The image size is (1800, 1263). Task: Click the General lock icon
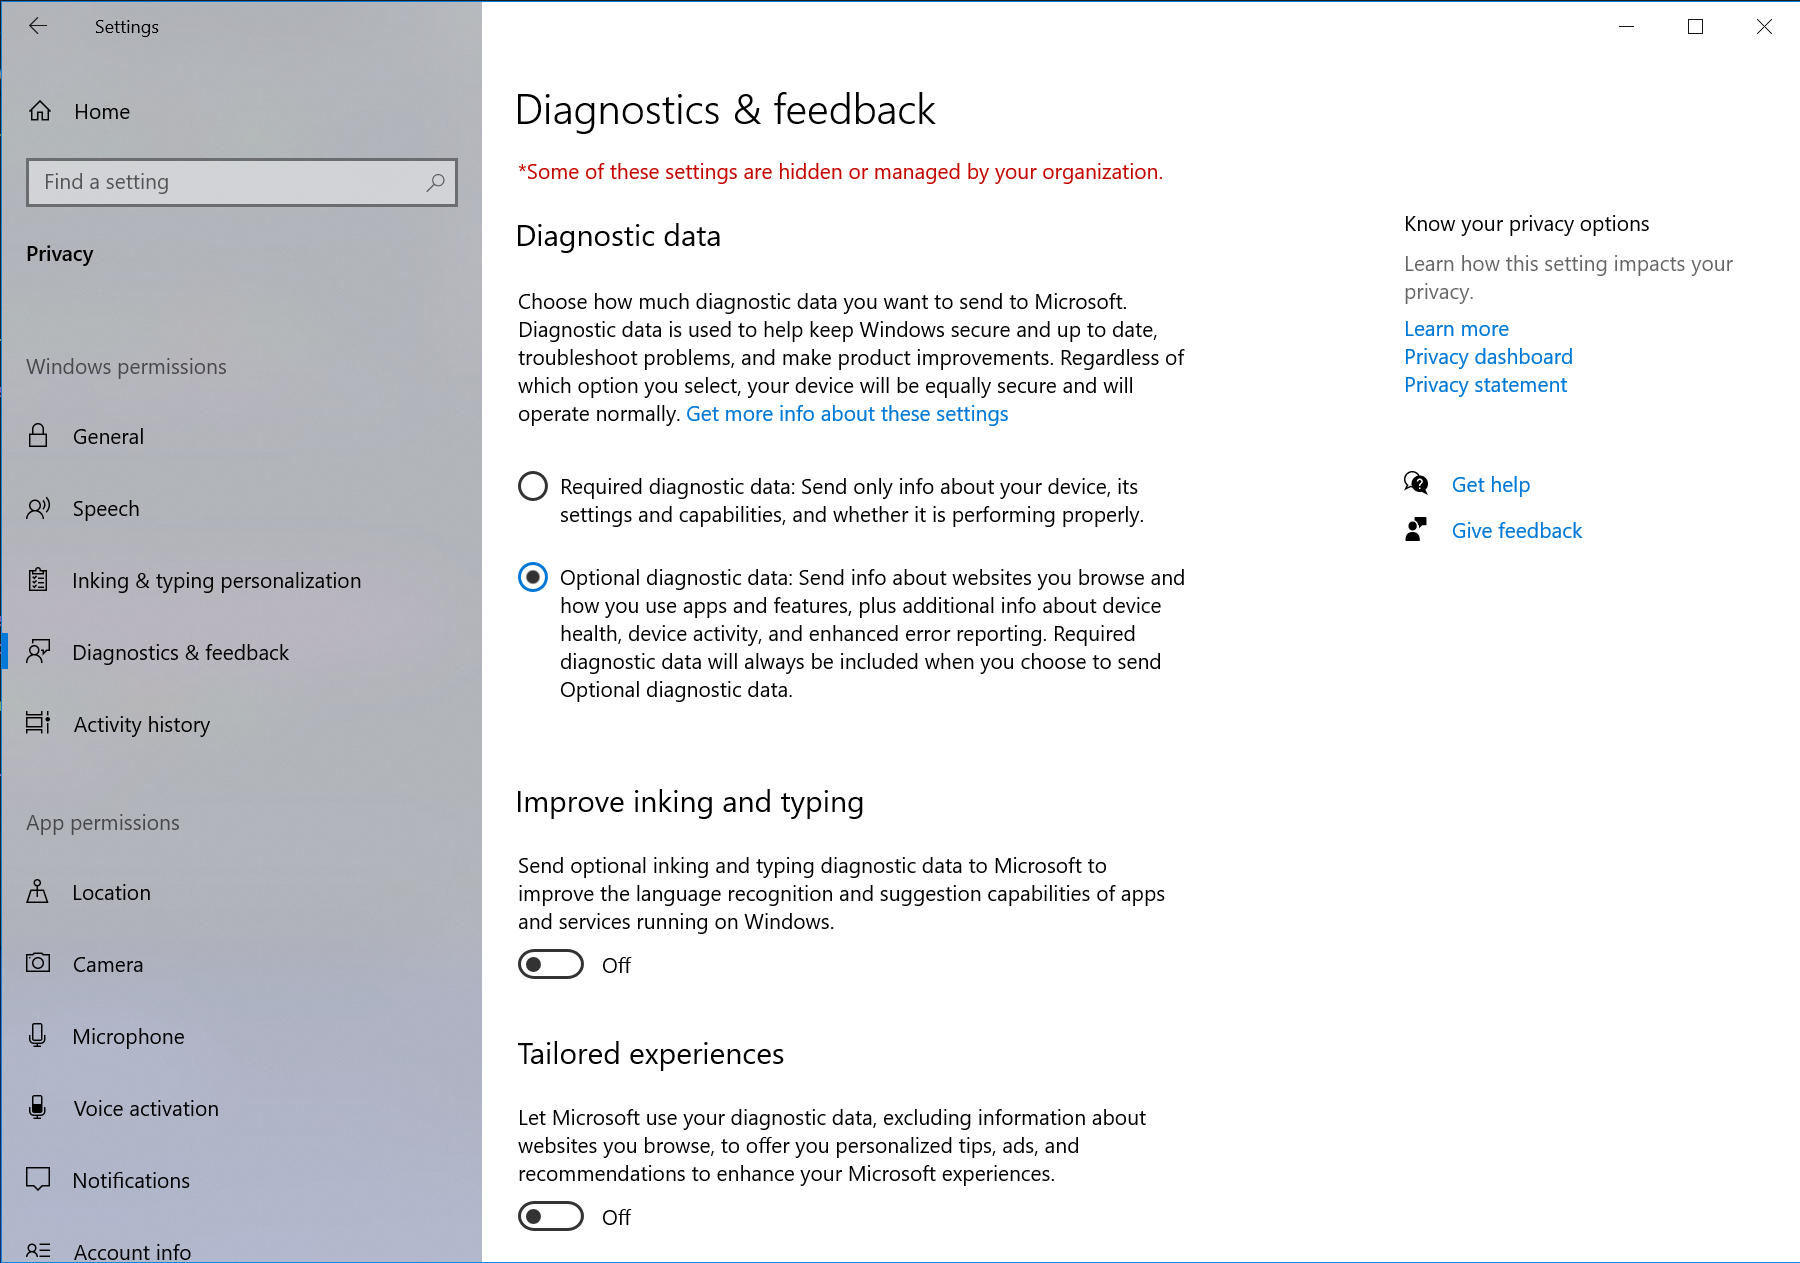[x=38, y=436]
